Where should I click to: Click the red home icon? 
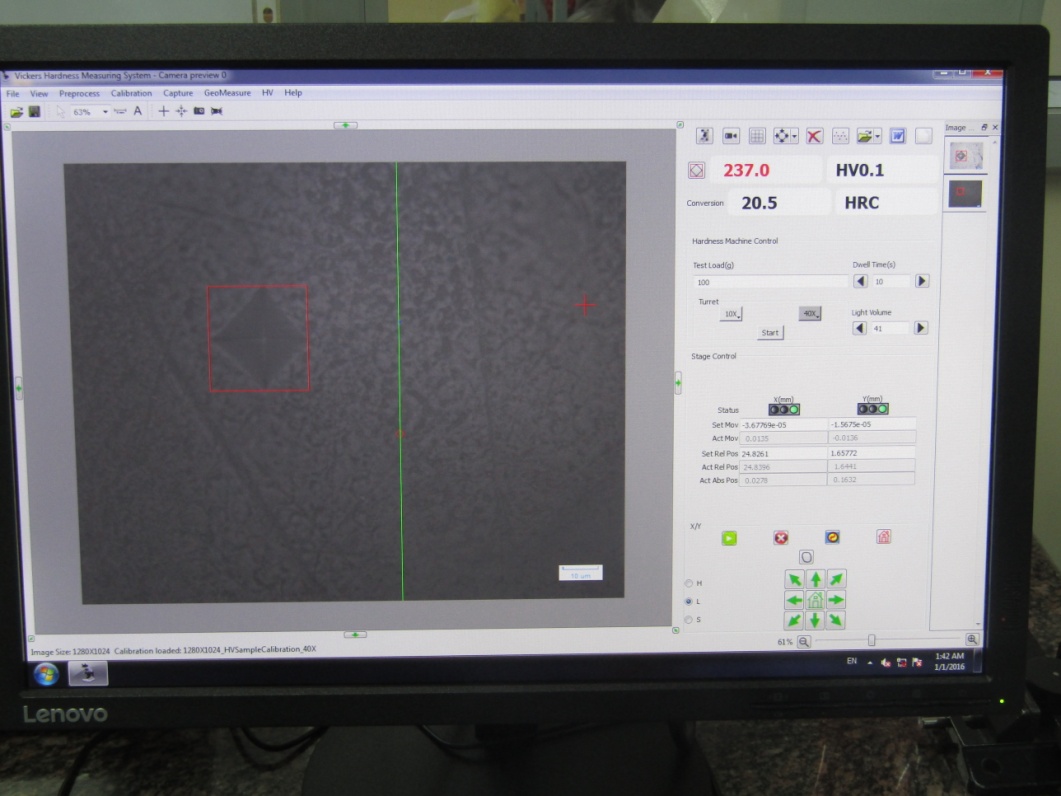pos(884,537)
